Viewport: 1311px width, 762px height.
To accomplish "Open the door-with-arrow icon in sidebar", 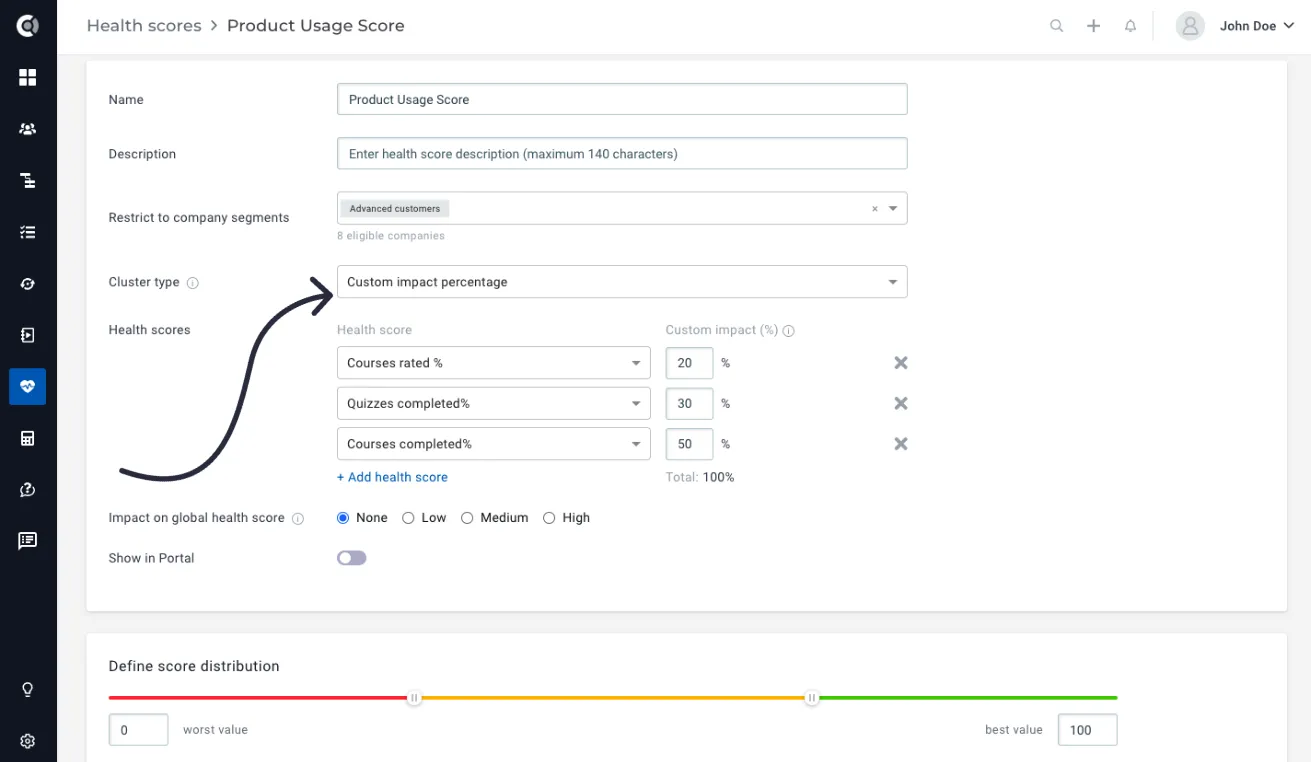I will 28,335.
